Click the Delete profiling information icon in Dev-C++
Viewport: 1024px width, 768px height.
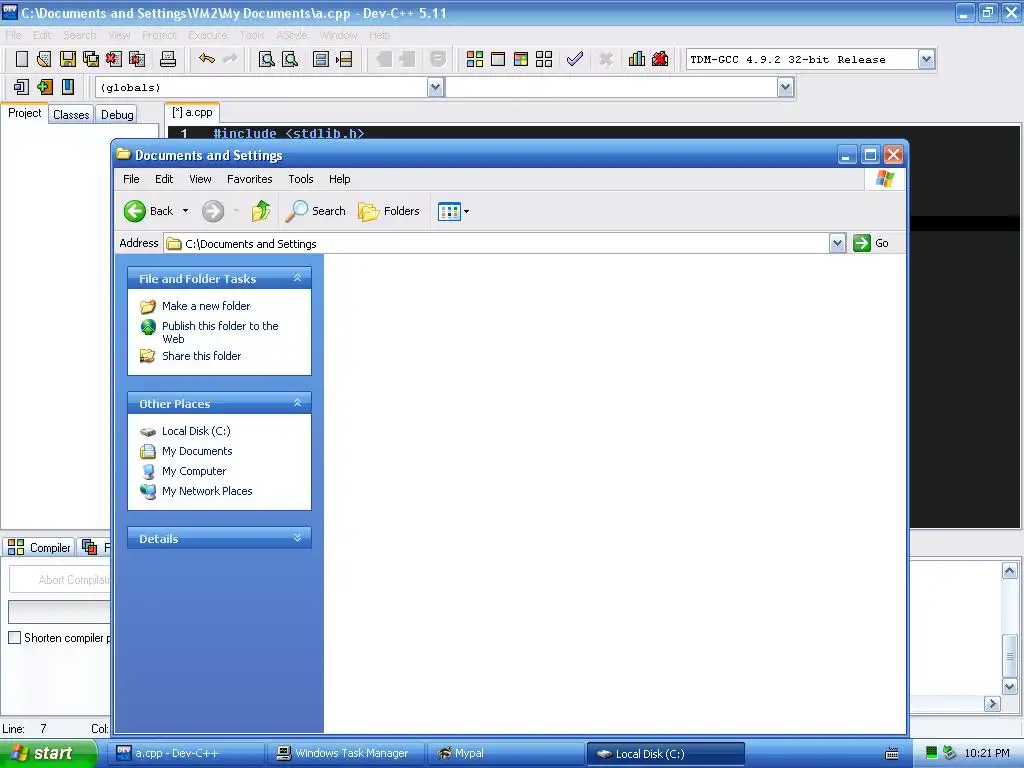pyautogui.click(x=660, y=59)
